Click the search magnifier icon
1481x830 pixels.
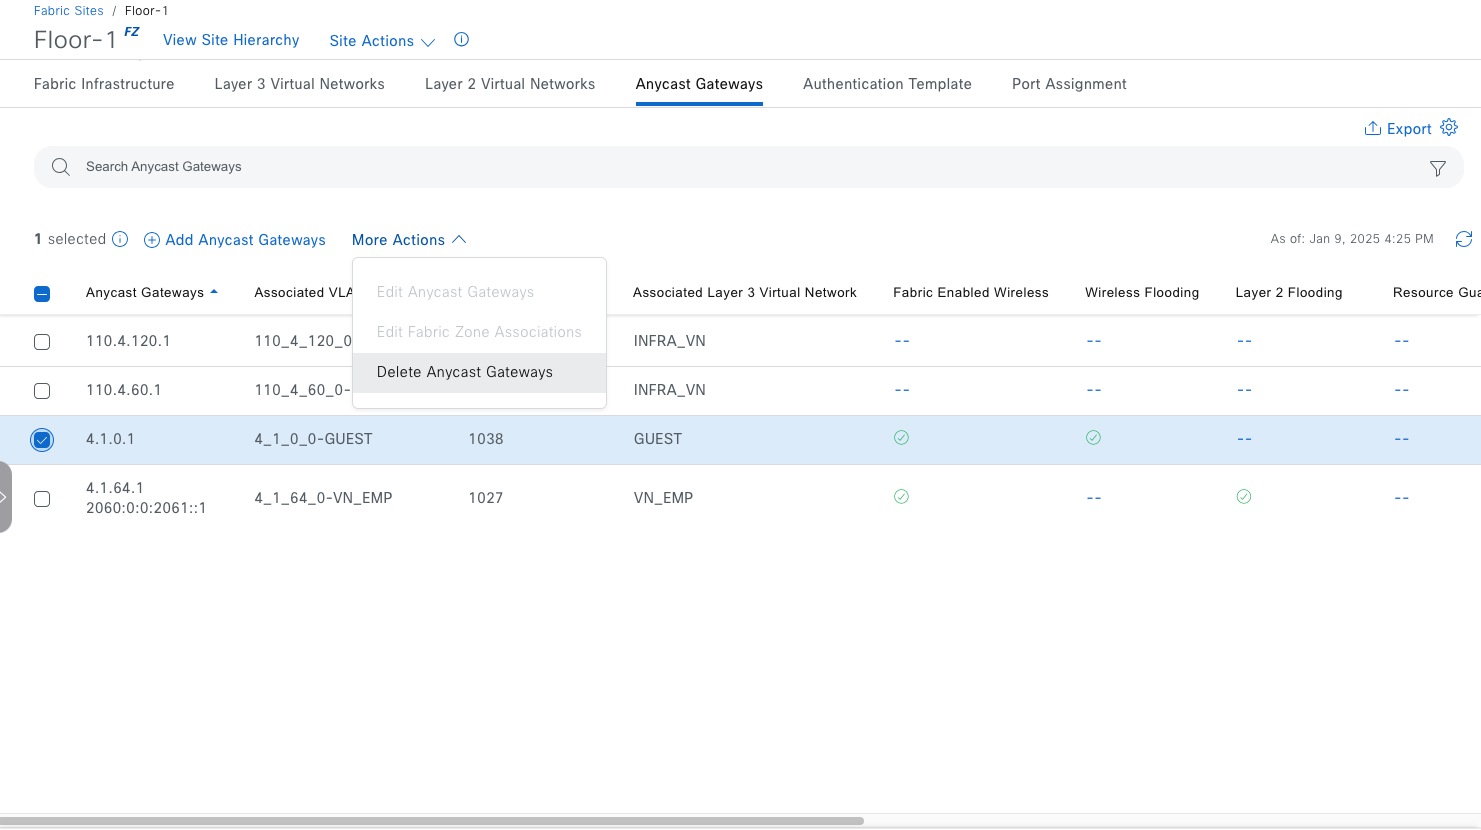(61, 167)
